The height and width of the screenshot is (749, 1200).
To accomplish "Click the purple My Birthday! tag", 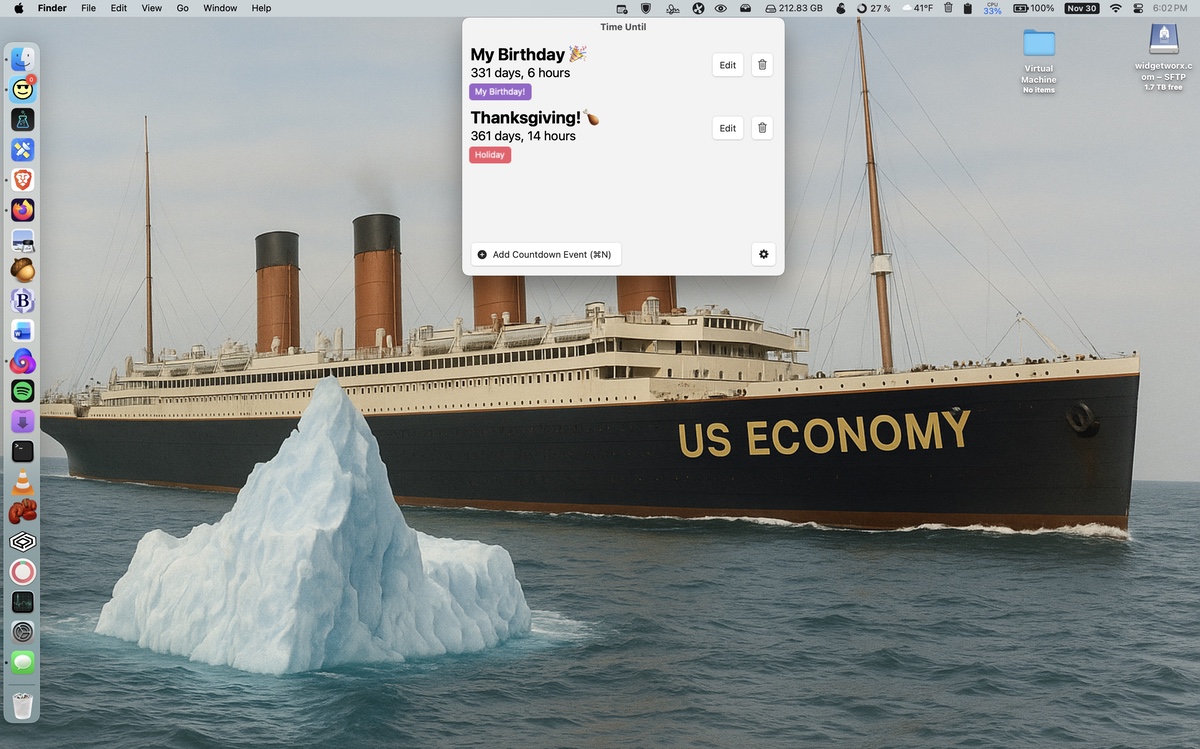I will coord(500,92).
